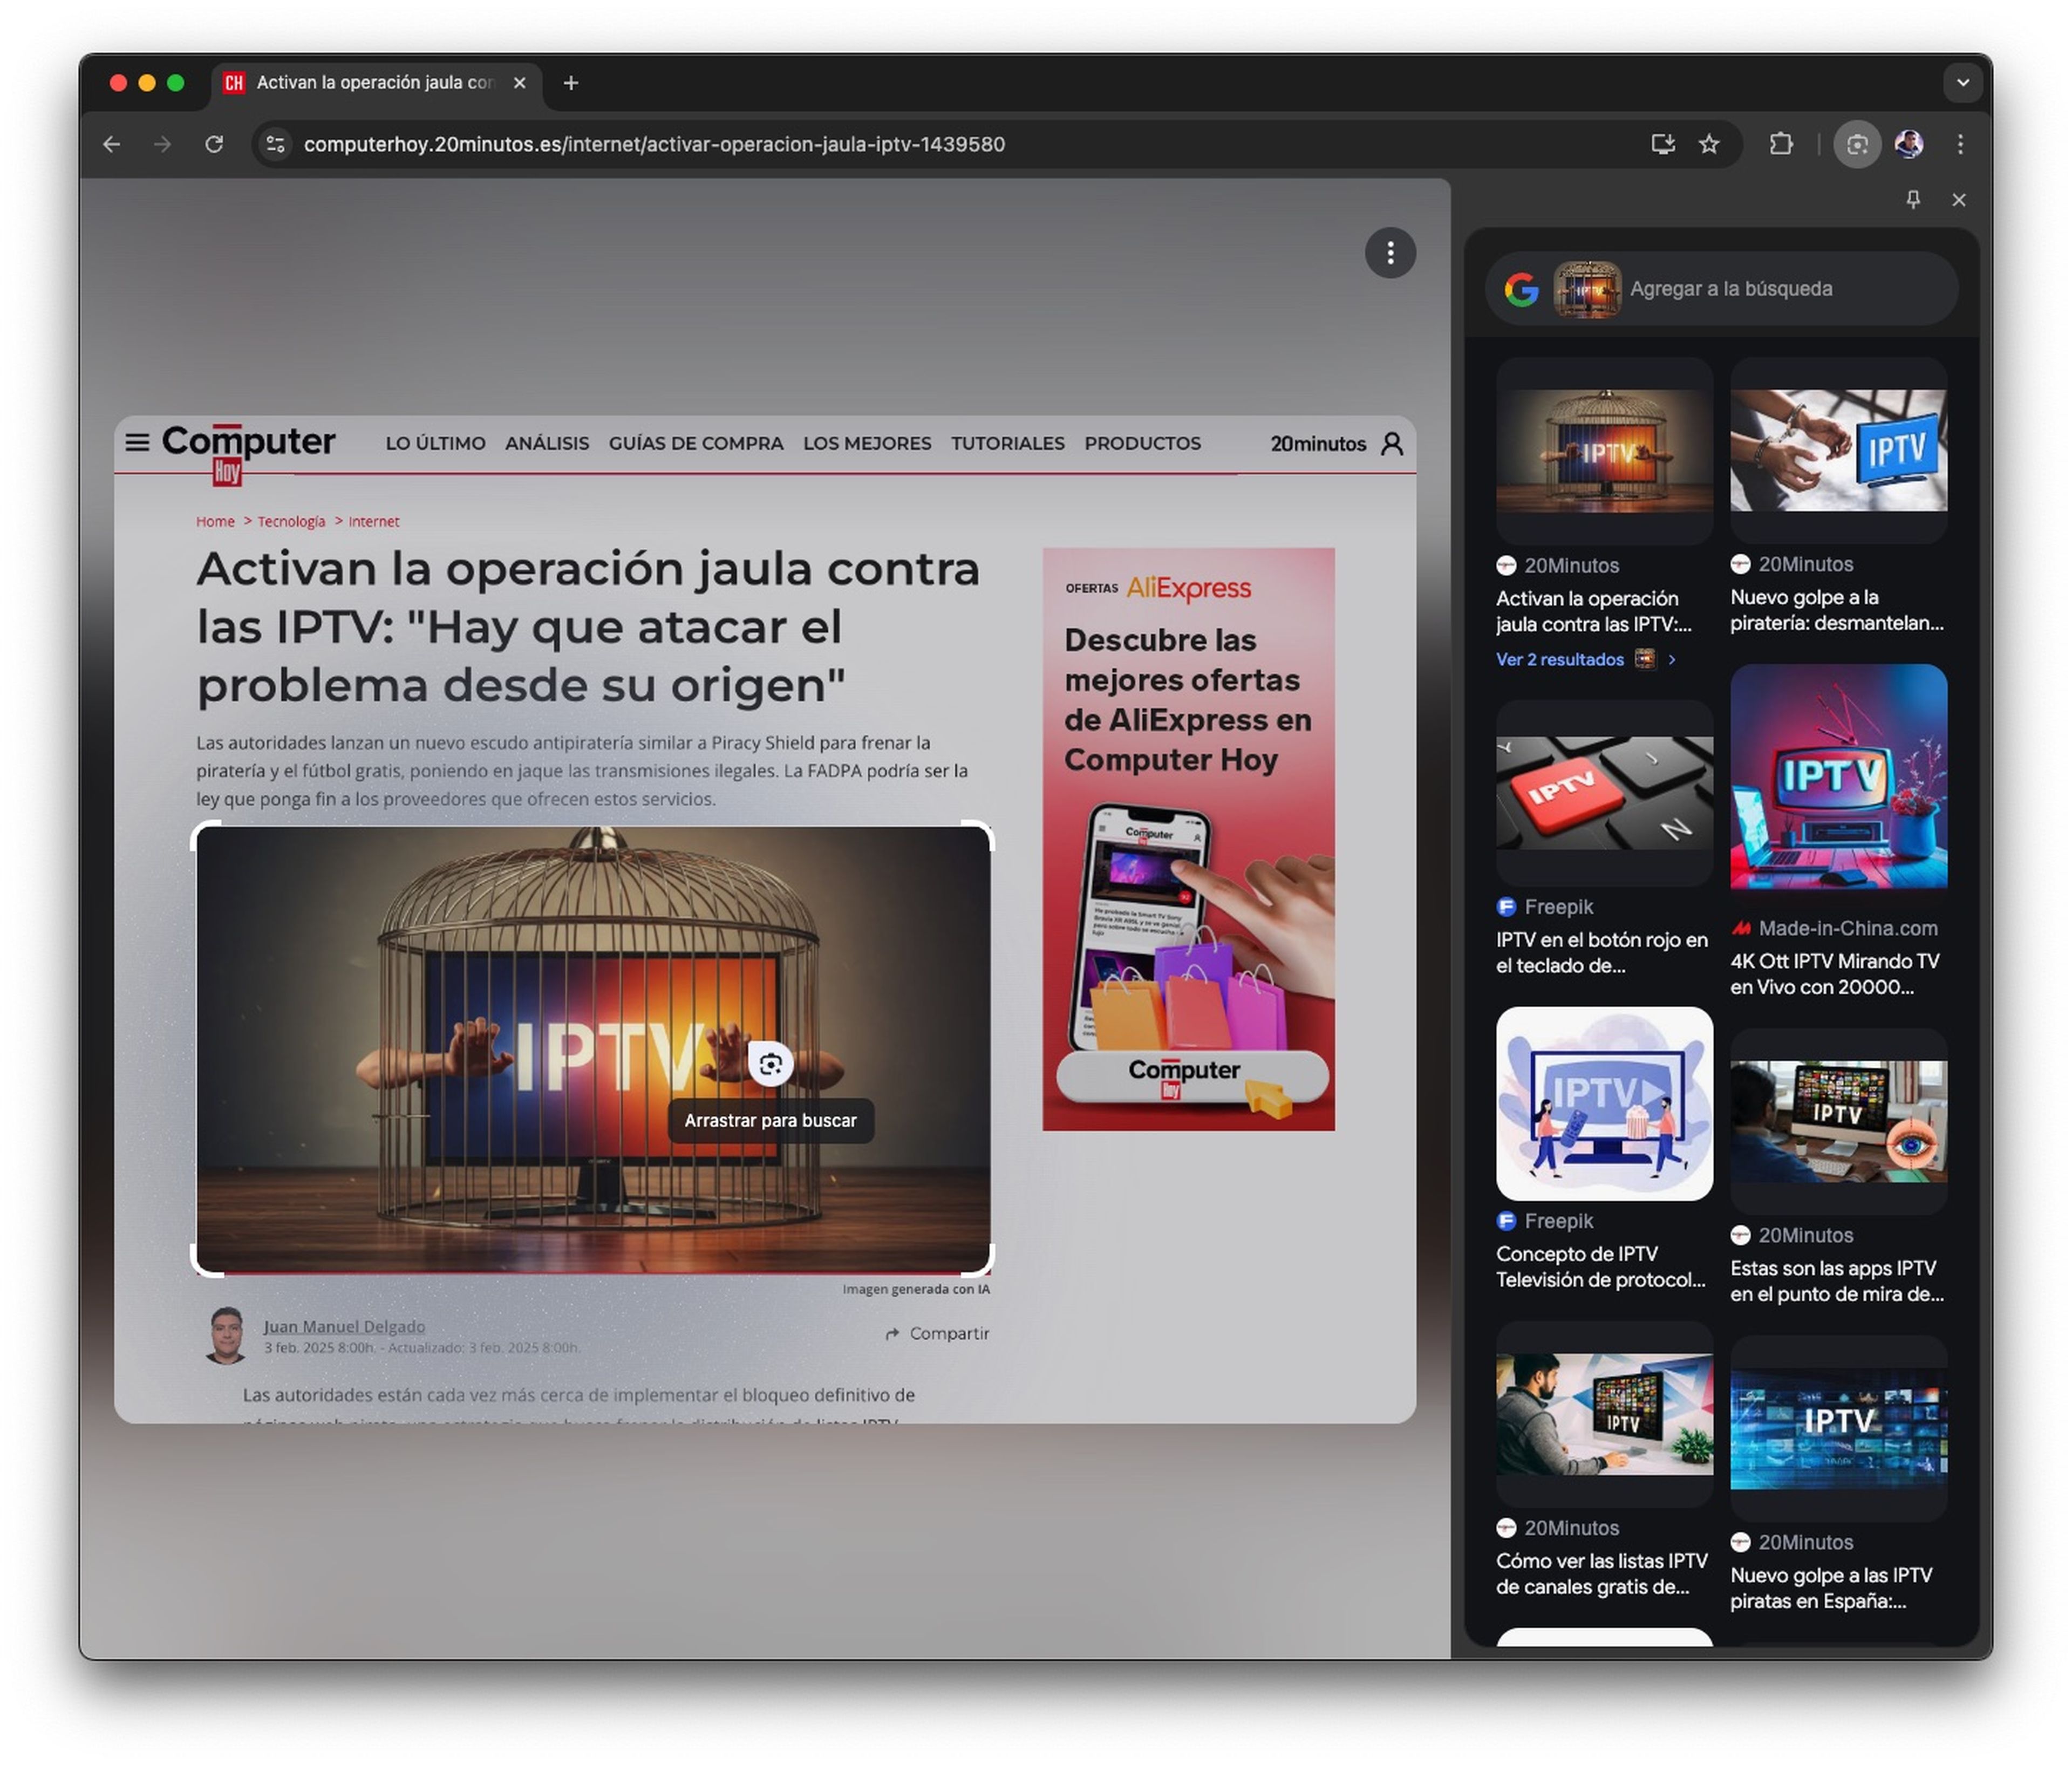Open the hamburger menu on Computer Hoy
The height and width of the screenshot is (1765, 2072).
[137, 442]
